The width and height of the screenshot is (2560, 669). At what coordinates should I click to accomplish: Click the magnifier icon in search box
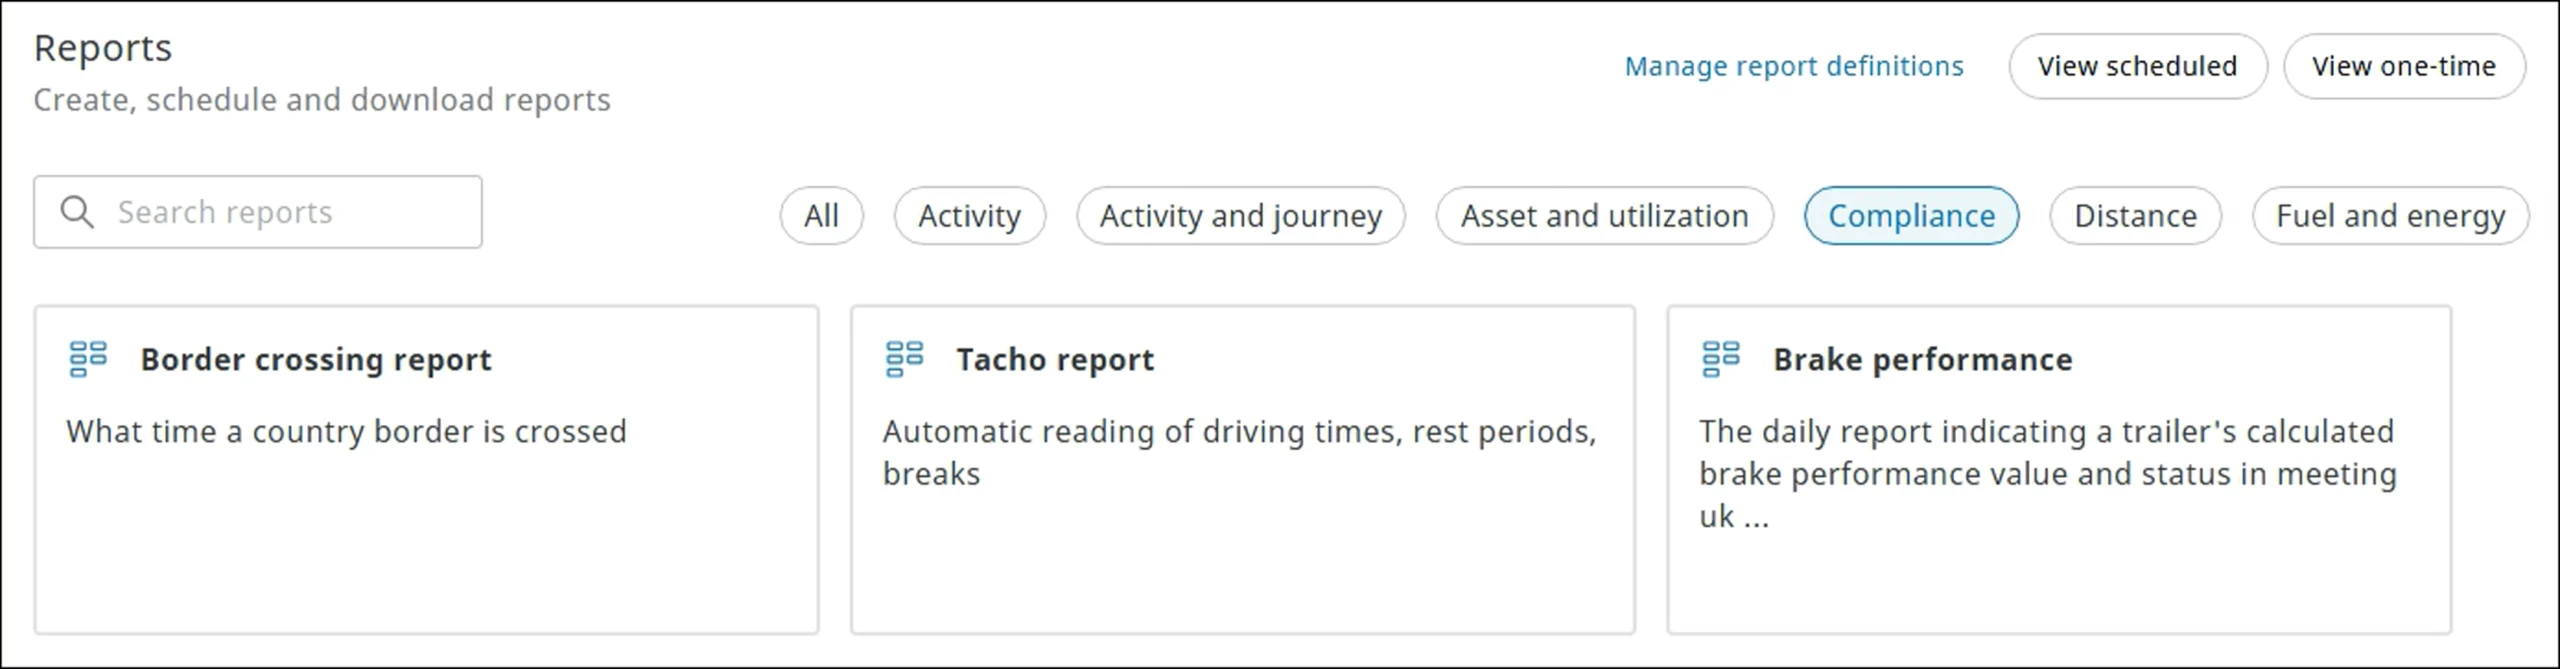77,212
